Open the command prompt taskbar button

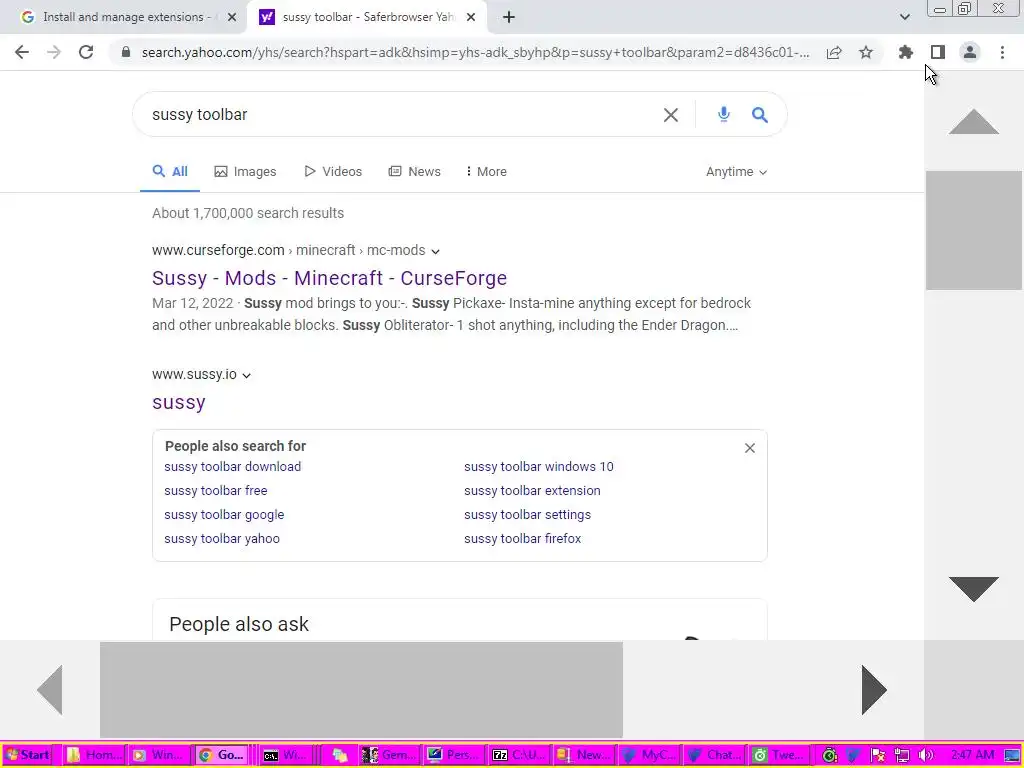click(285, 755)
